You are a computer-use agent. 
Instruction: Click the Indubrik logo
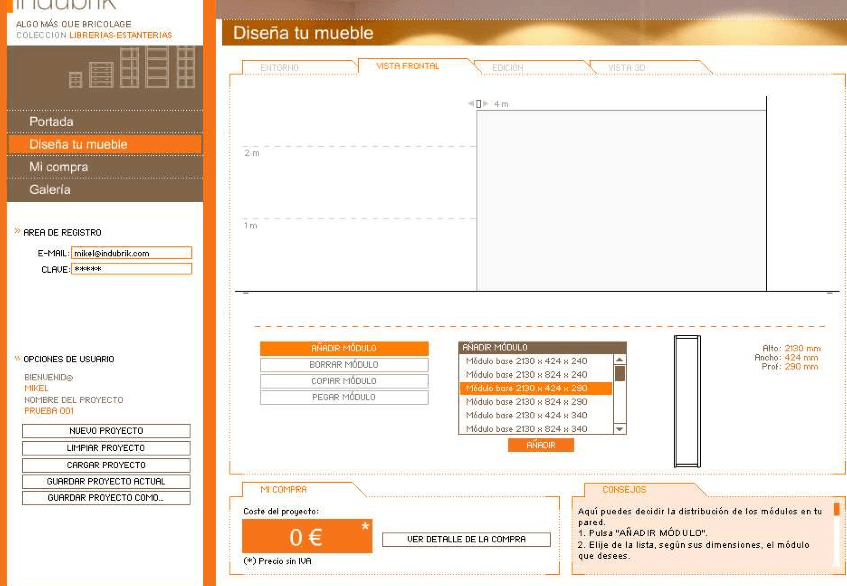(66, 6)
